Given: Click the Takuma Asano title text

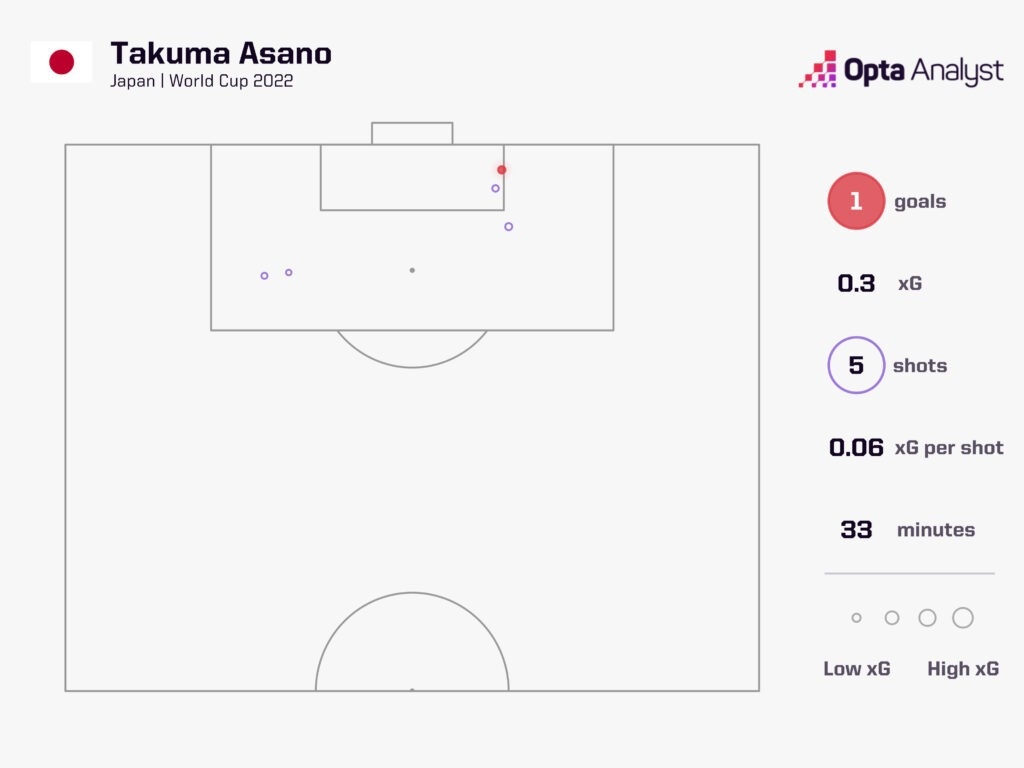Looking at the screenshot, I should pyautogui.click(x=221, y=54).
